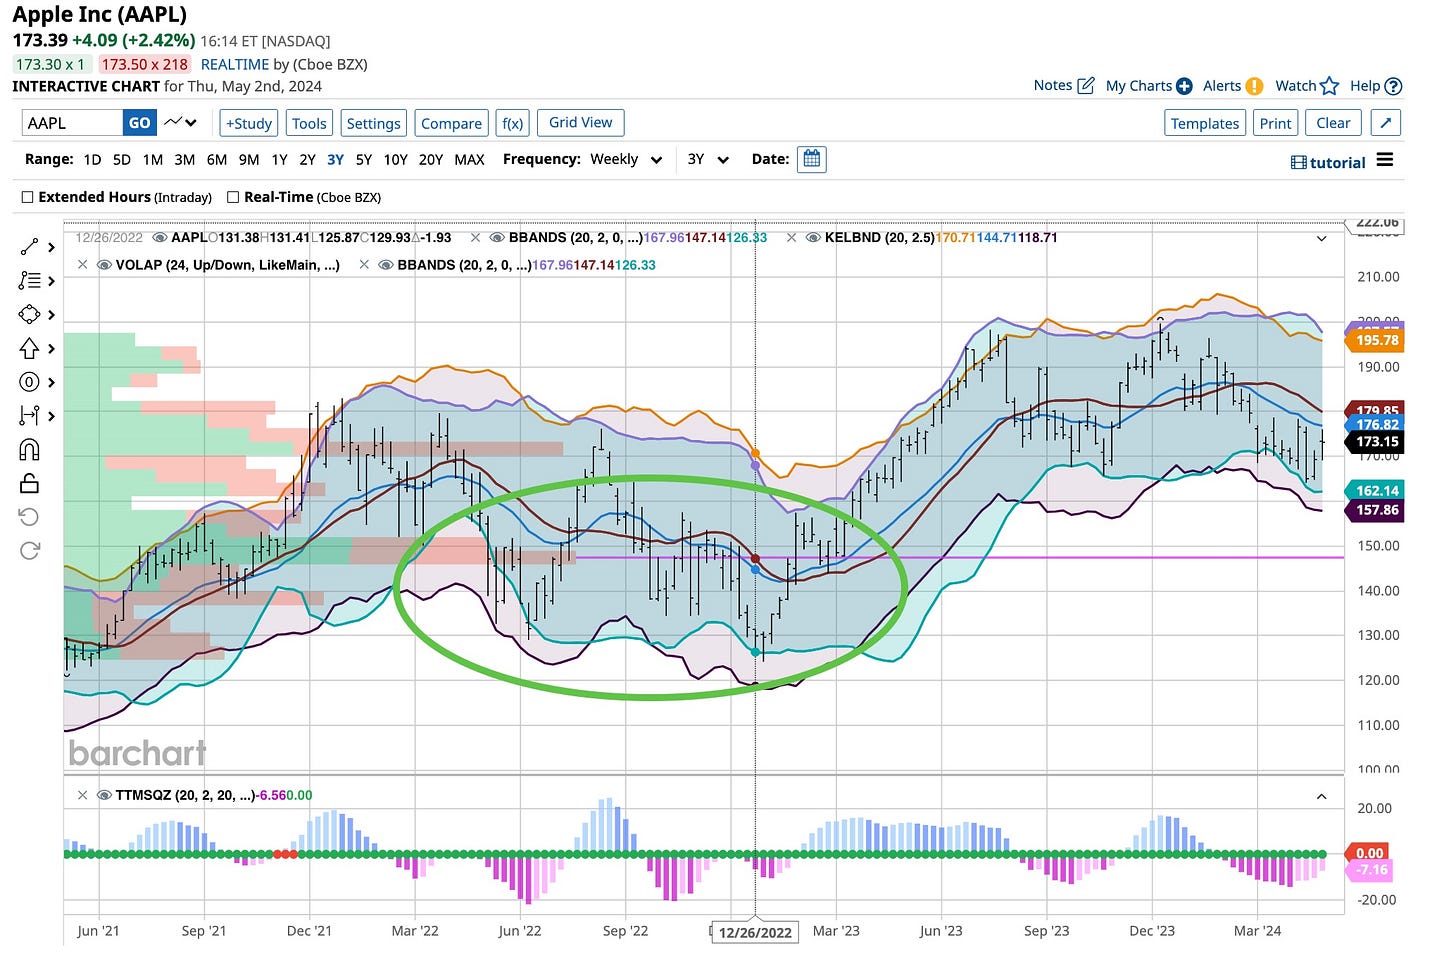Click the chart type line icon
The width and height of the screenshot is (1456, 963).
[x=174, y=122]
